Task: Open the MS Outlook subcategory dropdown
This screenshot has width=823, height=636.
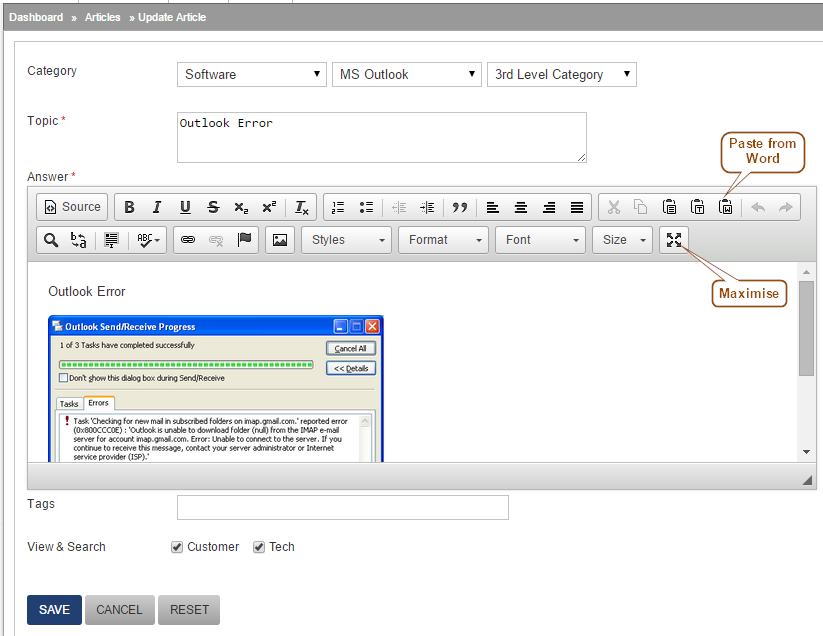Action: (x=407, y=75)
